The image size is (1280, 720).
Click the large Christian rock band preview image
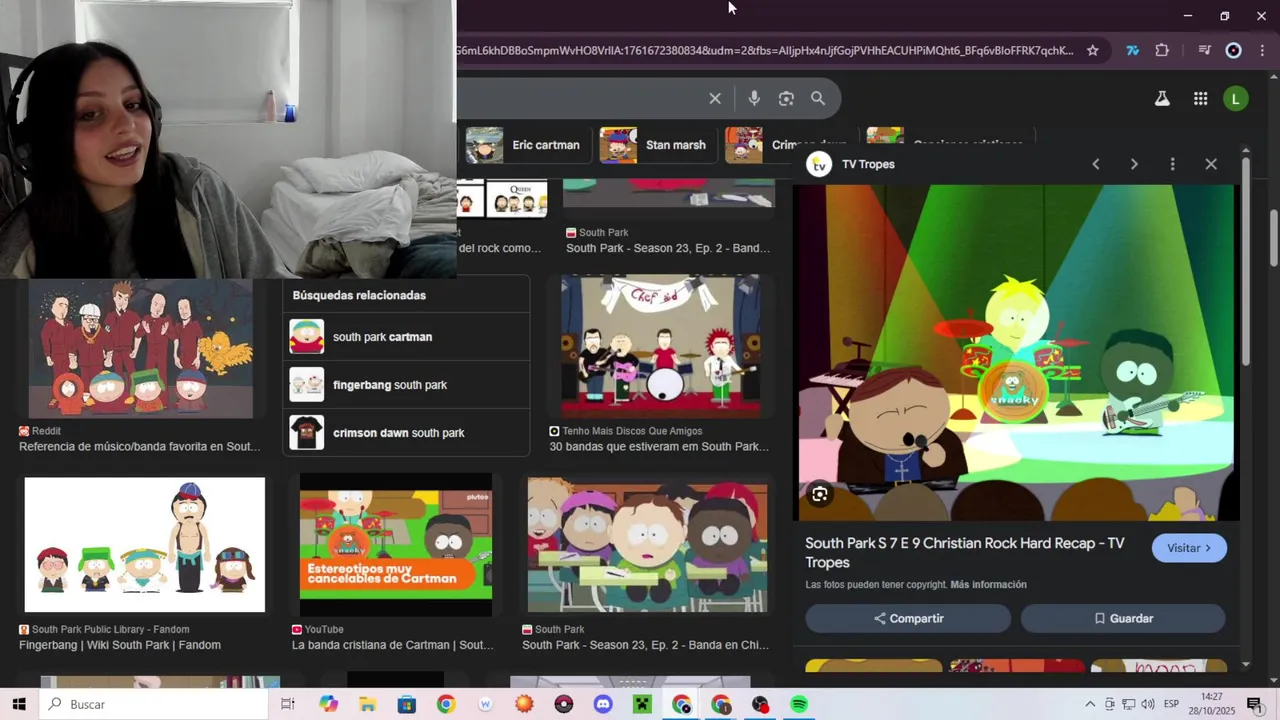point(1016,352)
